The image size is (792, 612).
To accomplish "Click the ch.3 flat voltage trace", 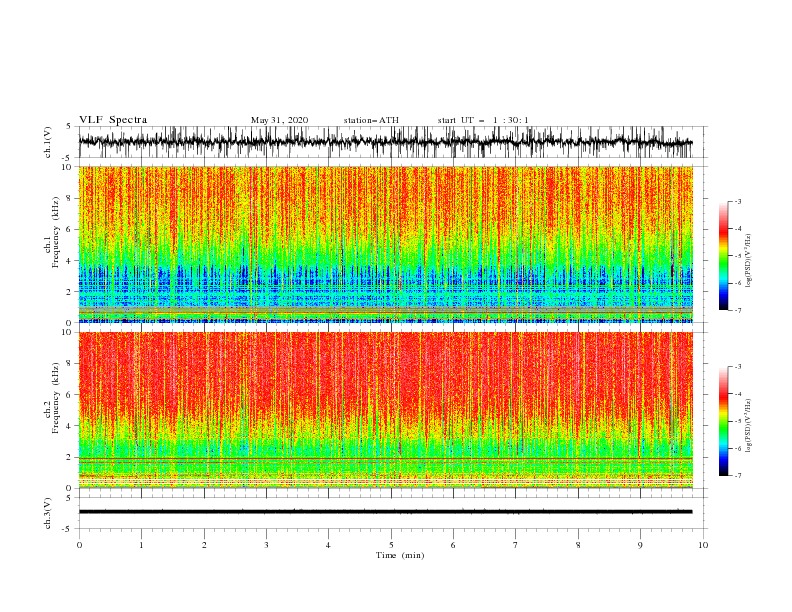I will [x=385, y=512].
